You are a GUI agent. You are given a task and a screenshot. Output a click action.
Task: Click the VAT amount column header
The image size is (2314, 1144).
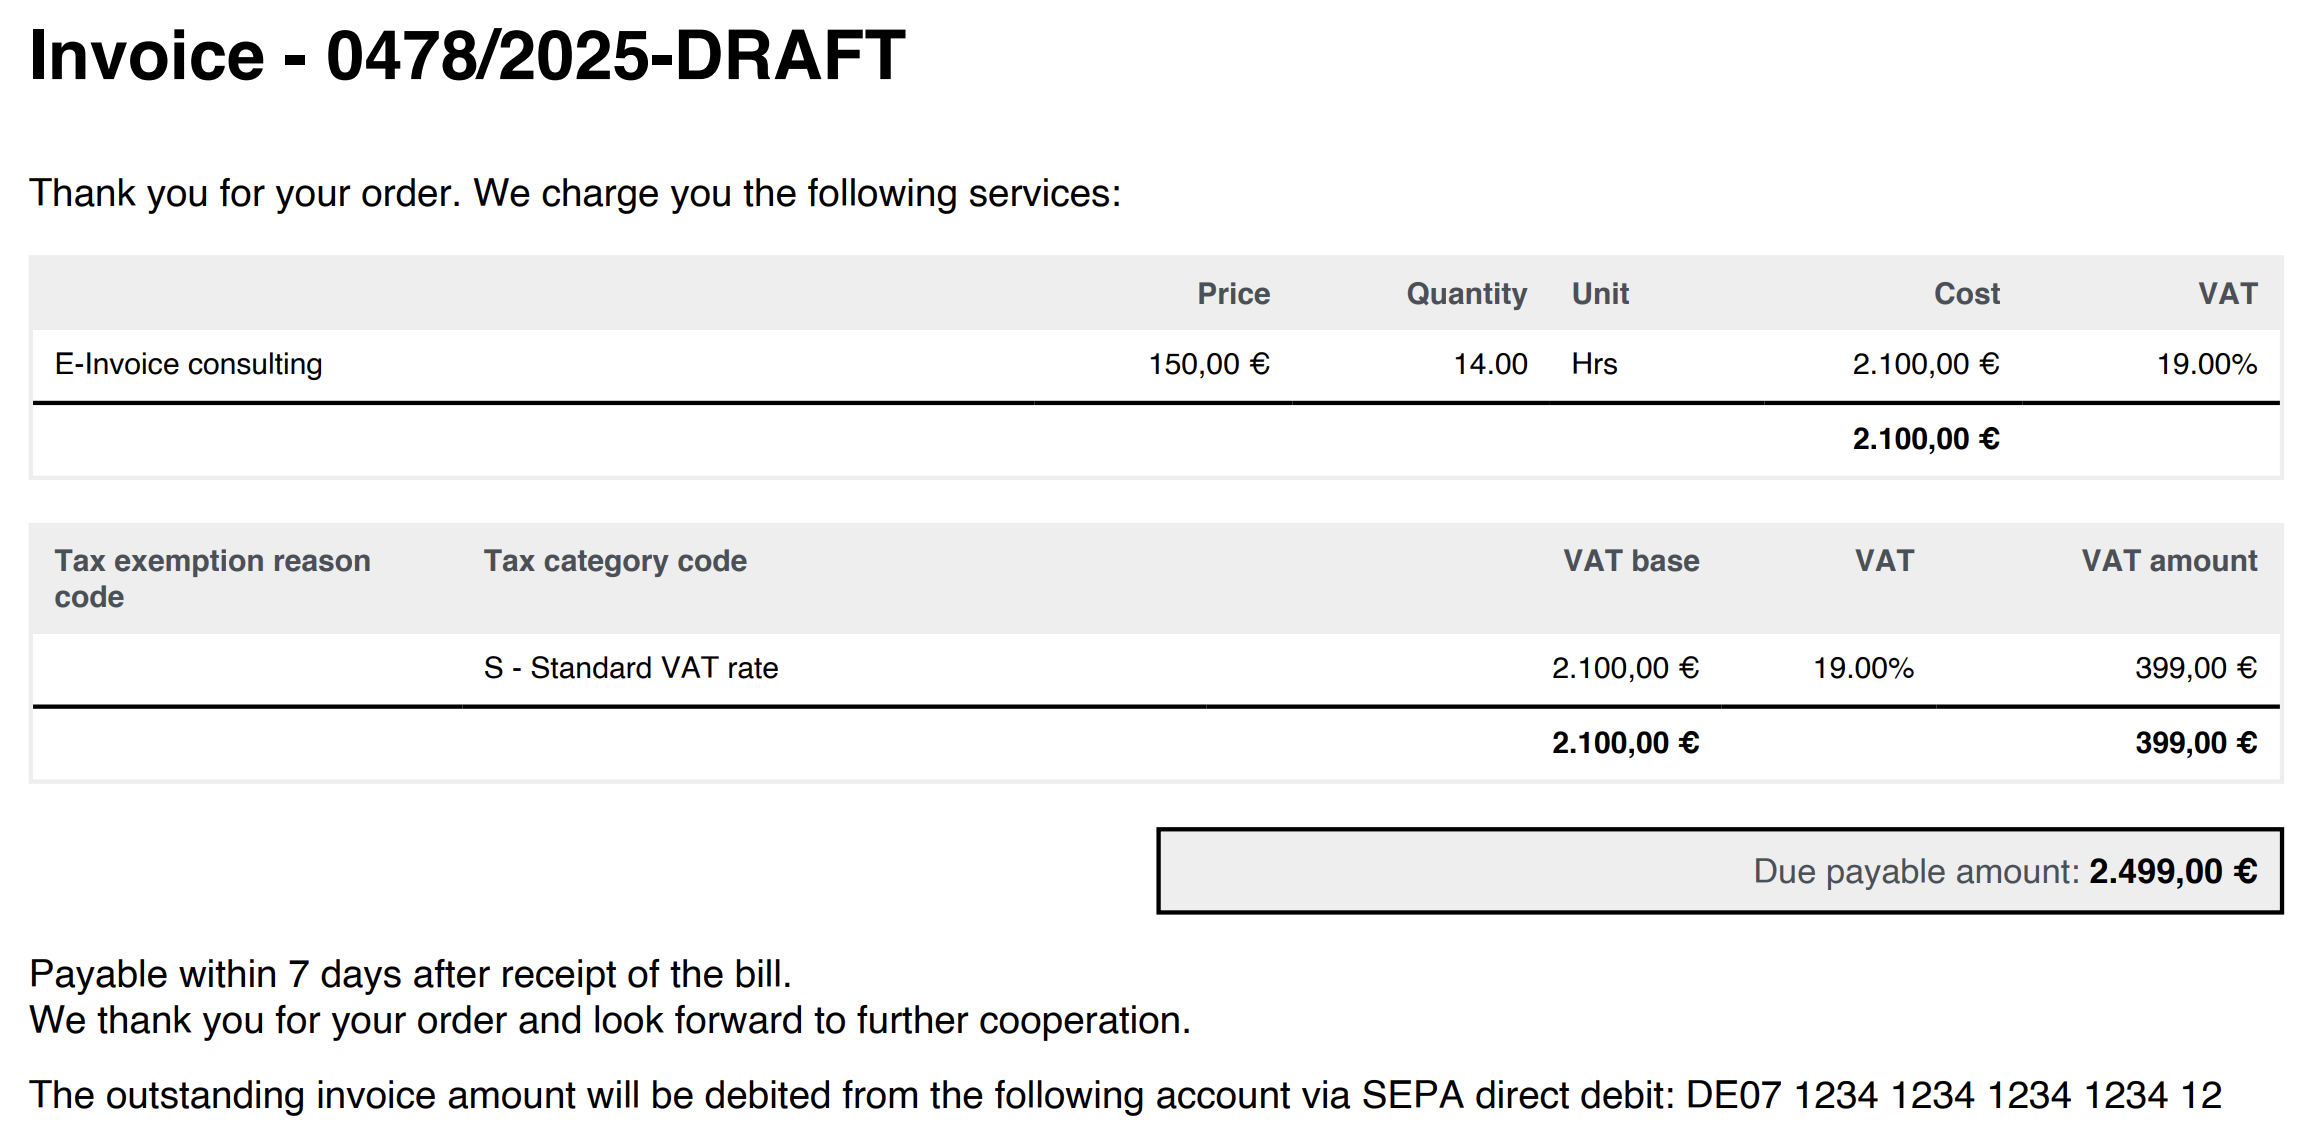point(2169,561)
